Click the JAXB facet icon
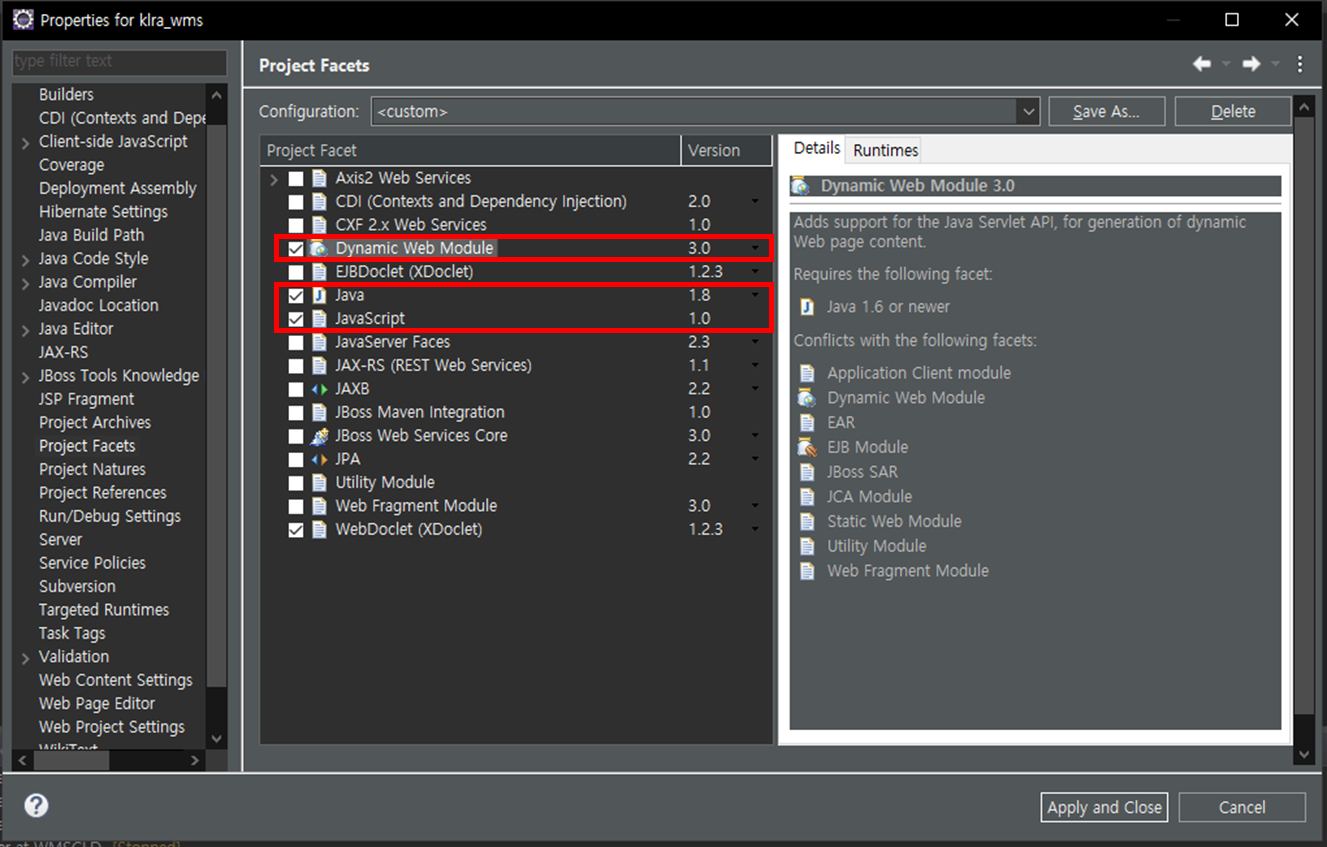The width and height of the screenshot is (1327, 847). (x=319, y=389)
